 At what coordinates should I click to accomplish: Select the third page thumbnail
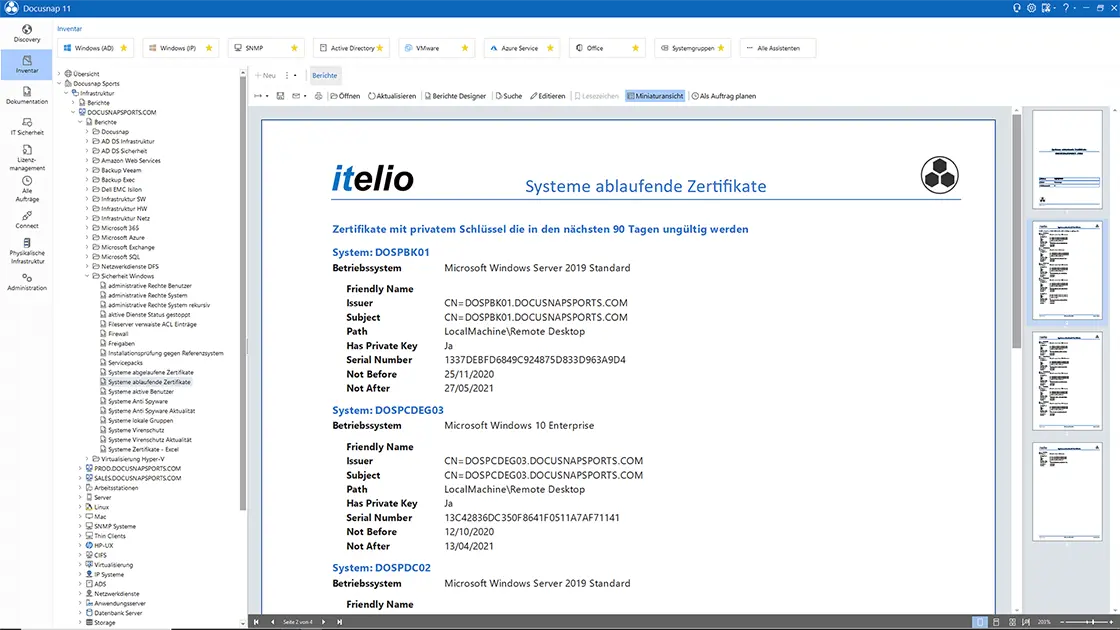click(x=1067, y=381)
